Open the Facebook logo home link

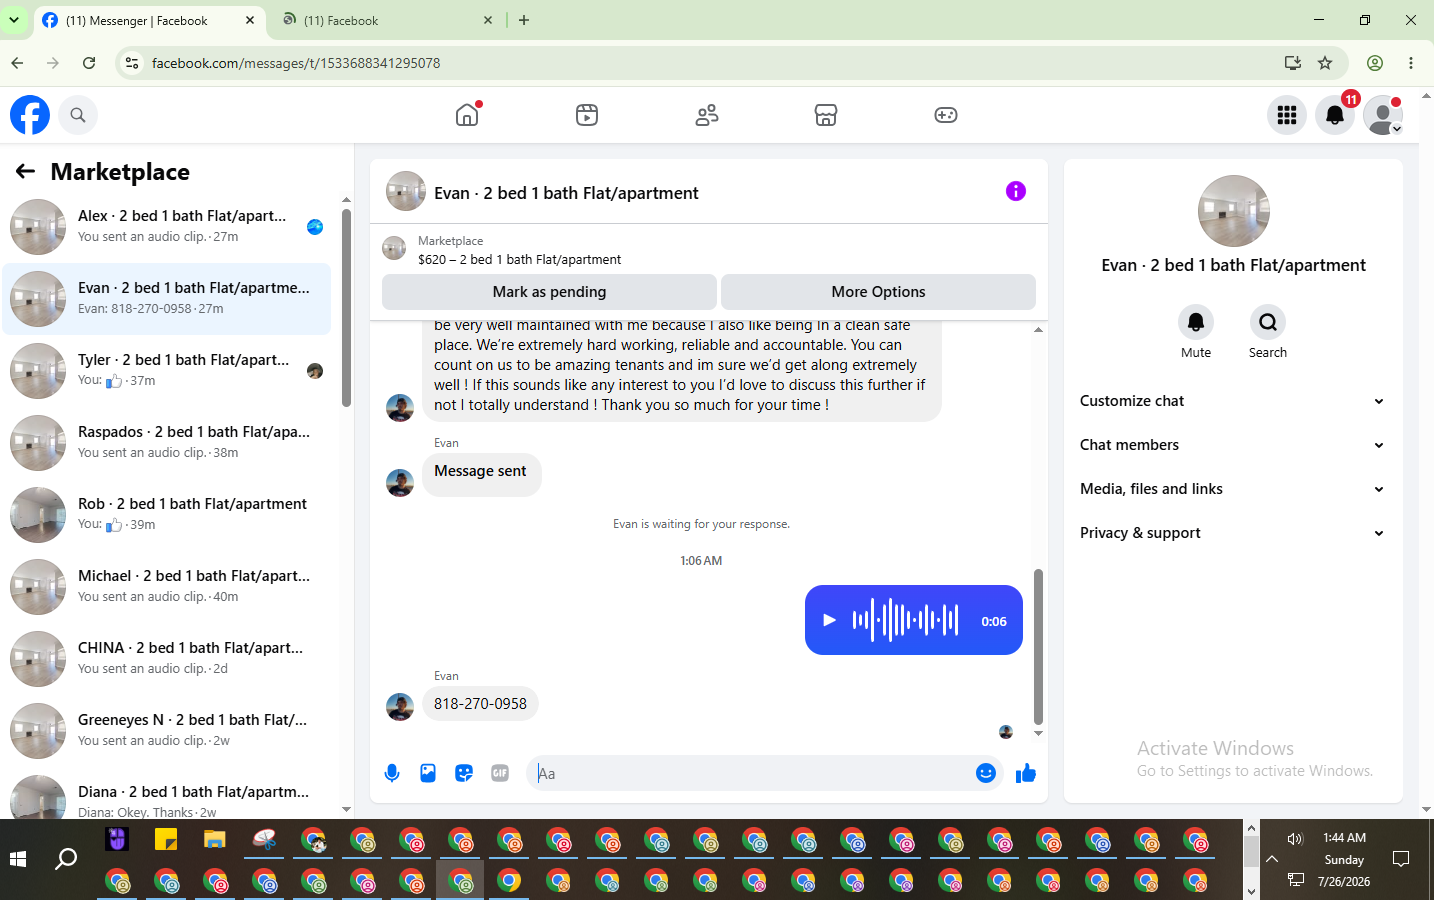click(30, 115)
